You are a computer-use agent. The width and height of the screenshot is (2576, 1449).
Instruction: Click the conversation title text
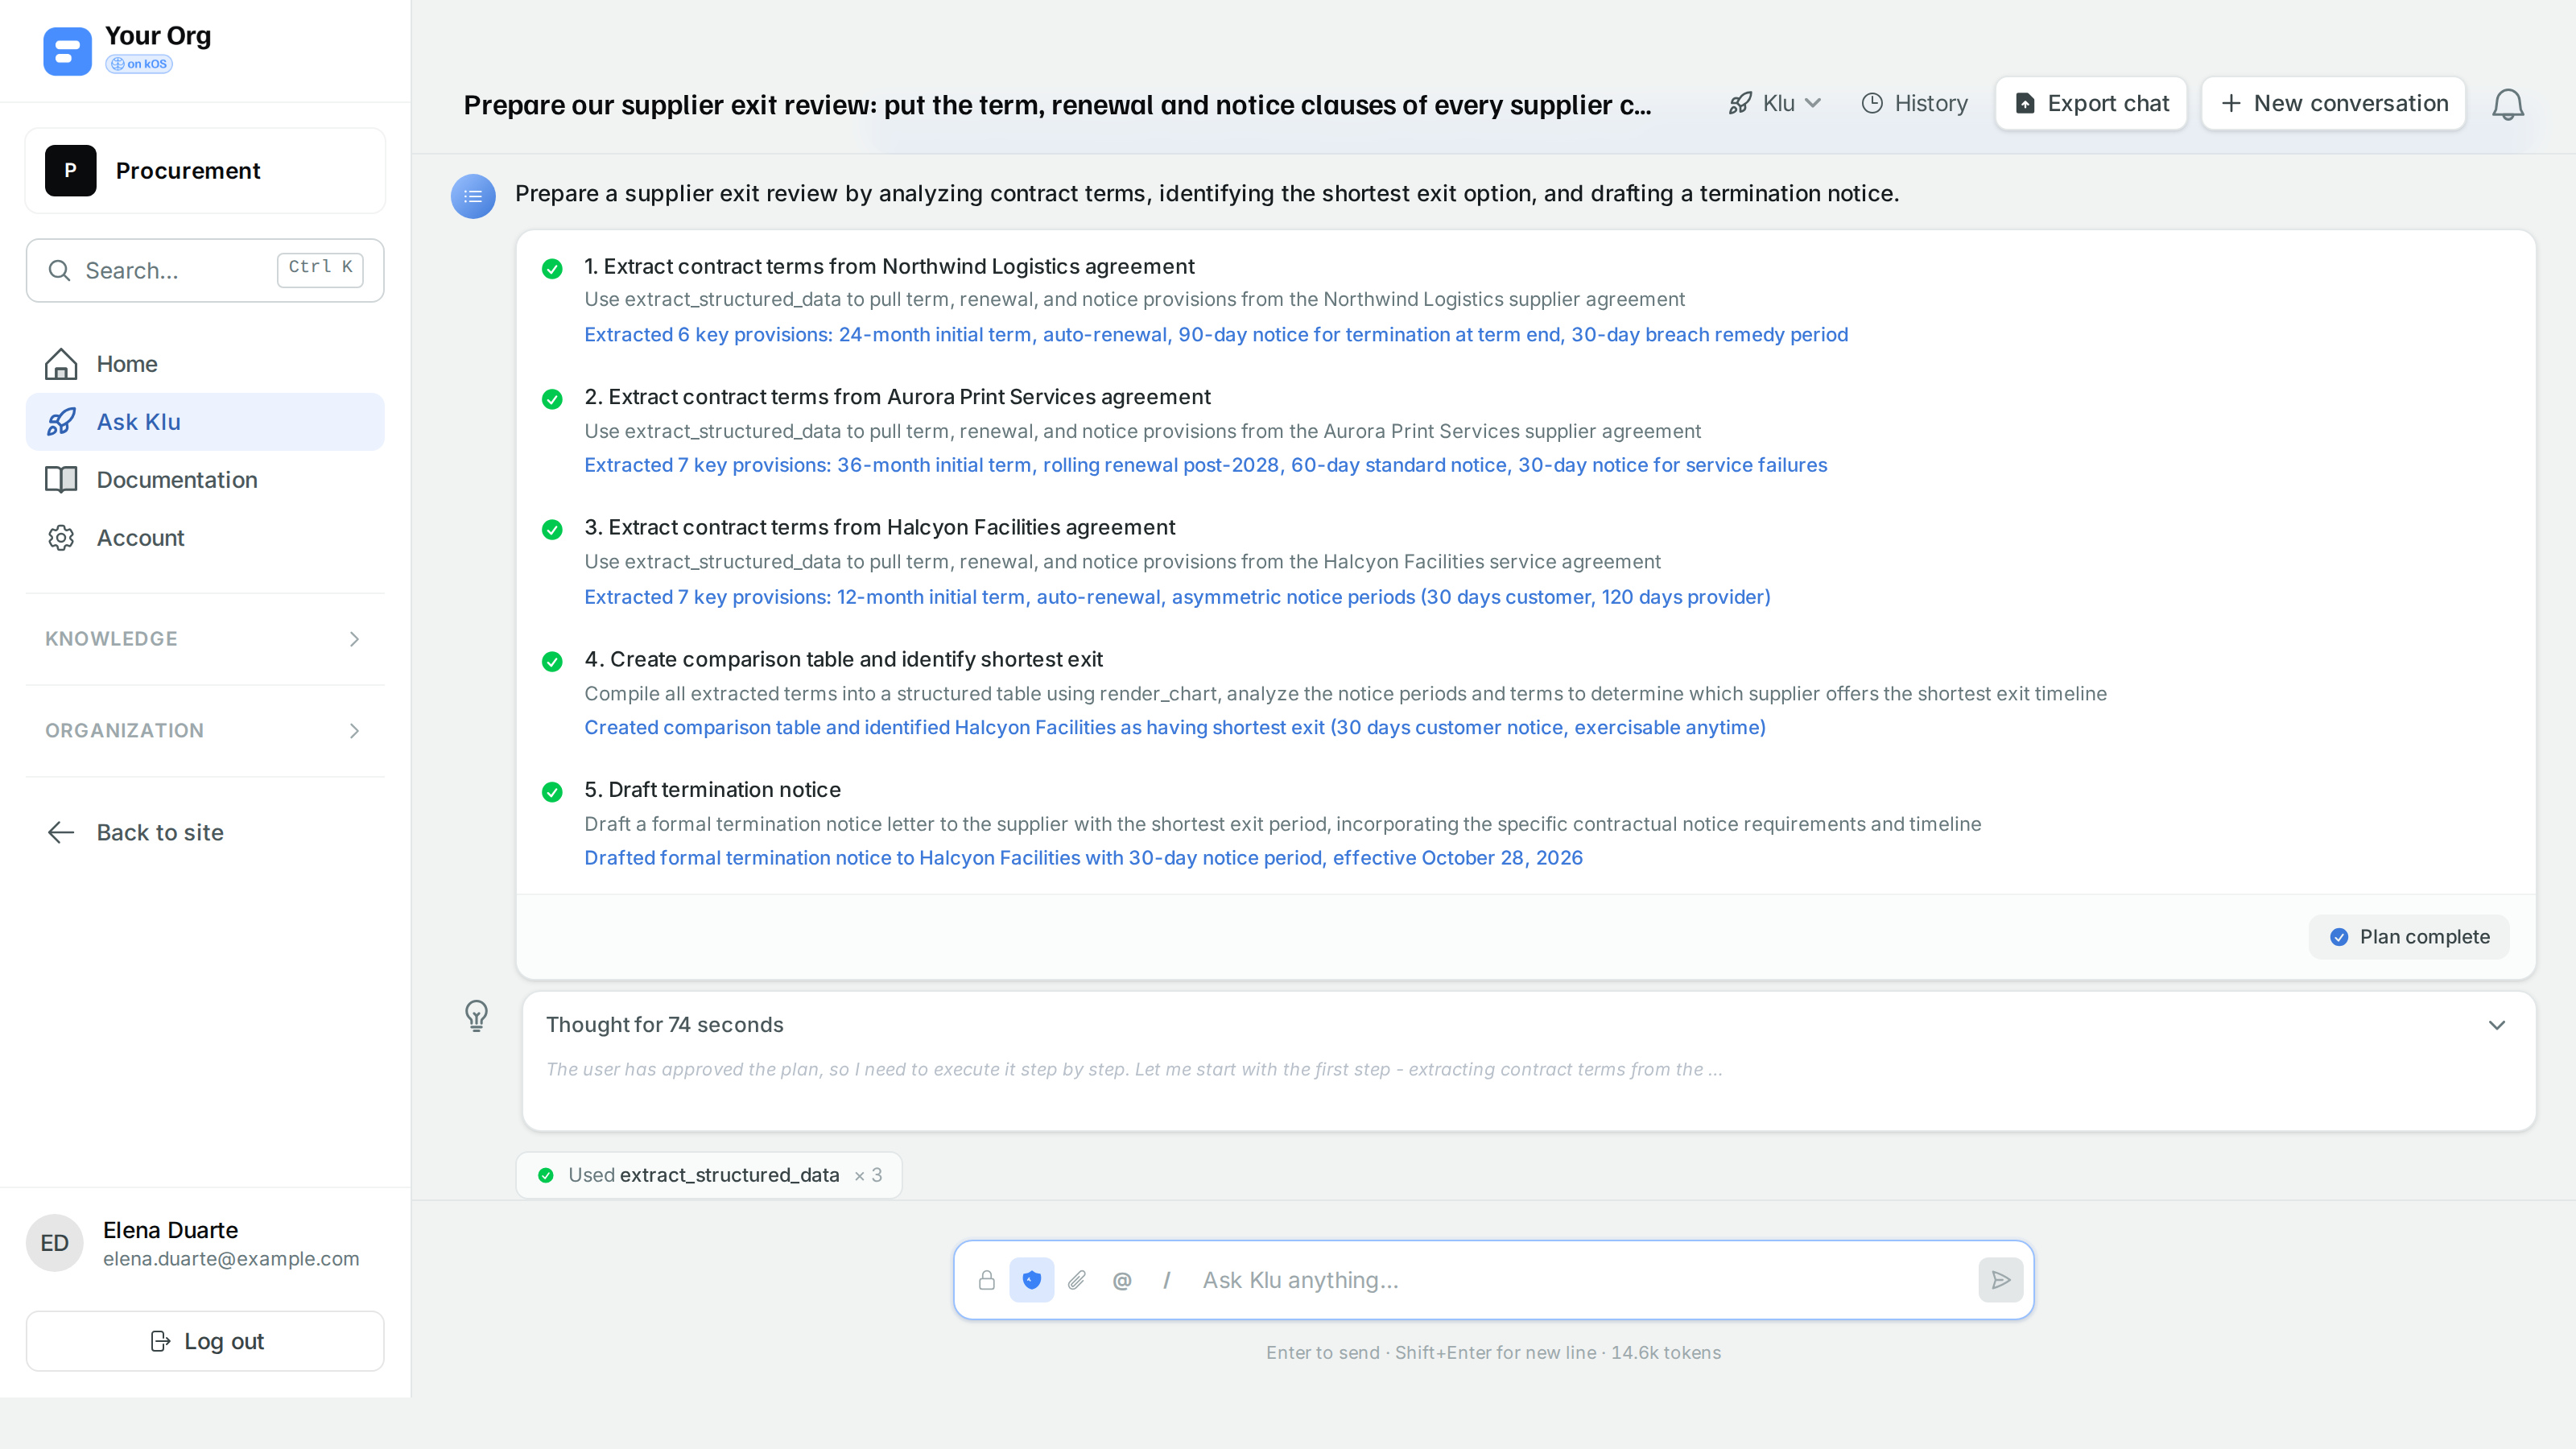(1057, 105)
